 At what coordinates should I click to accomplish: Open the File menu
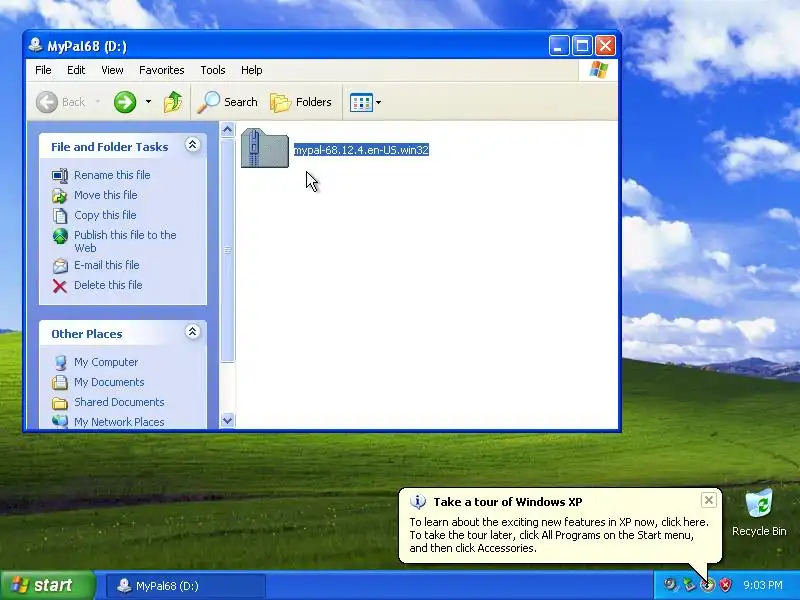(x=43, y=70)
